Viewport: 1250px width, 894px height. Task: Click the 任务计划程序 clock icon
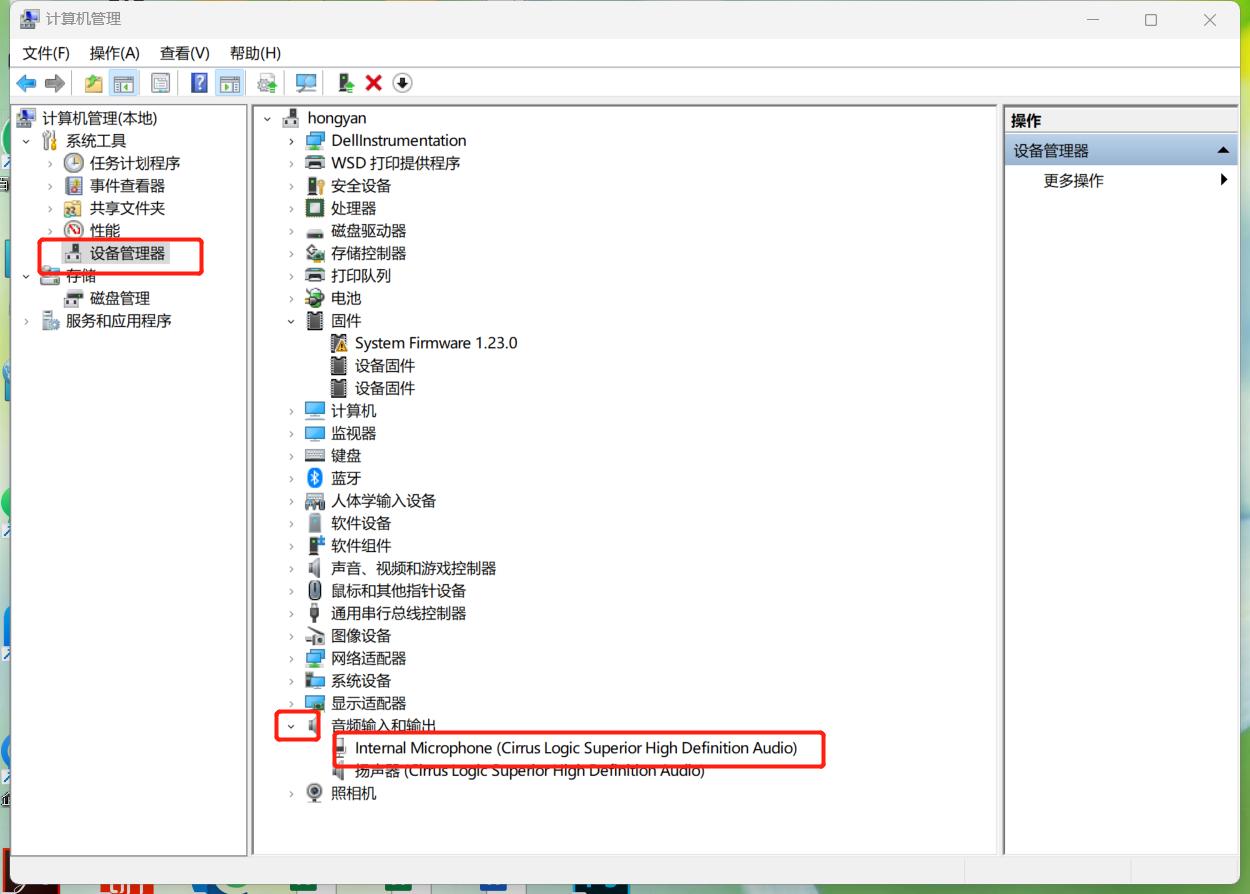coord(74,163)
